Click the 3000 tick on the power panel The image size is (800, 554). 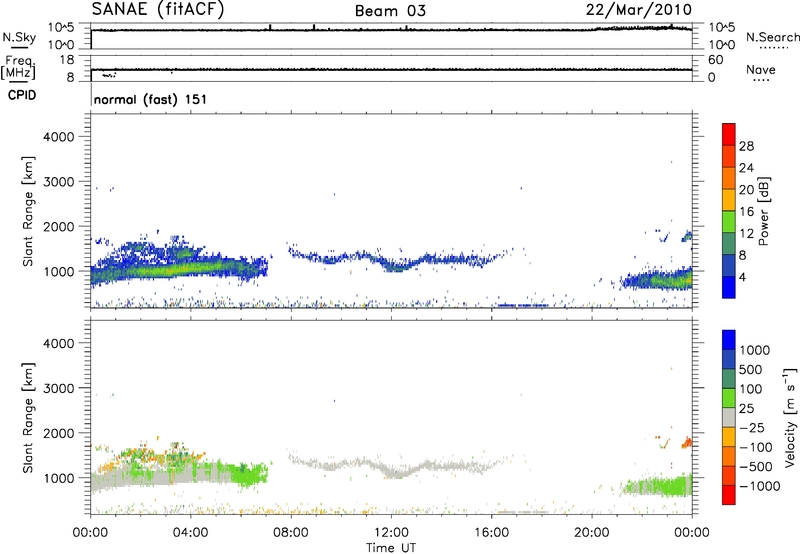pos(58,182)
